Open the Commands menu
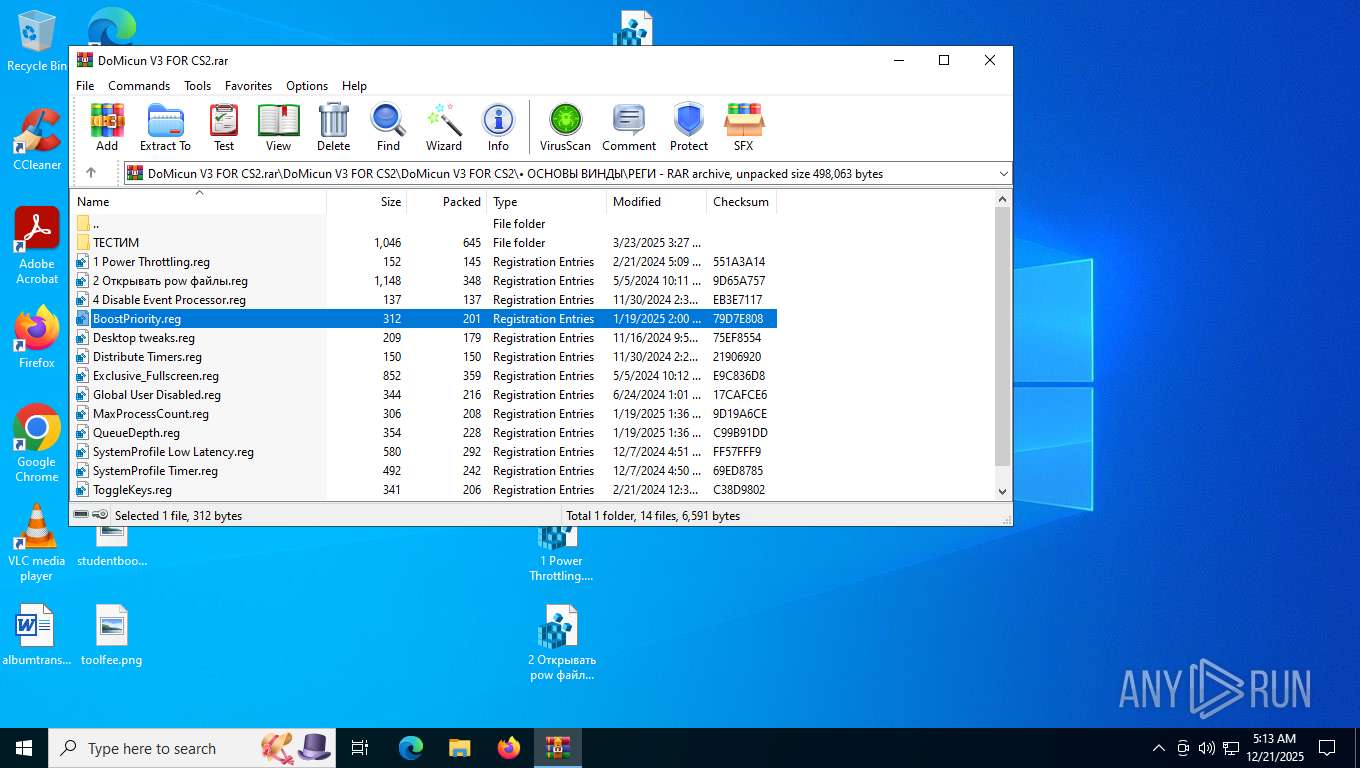1360x768 pixels. pyautogui.click(x=139, y=86)
